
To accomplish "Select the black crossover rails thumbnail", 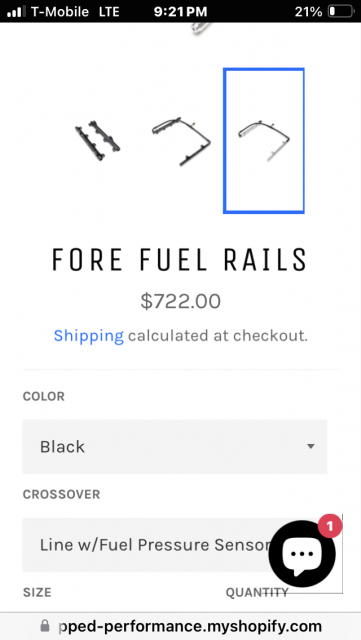I will pyautogui.click(x=181, y=141).
